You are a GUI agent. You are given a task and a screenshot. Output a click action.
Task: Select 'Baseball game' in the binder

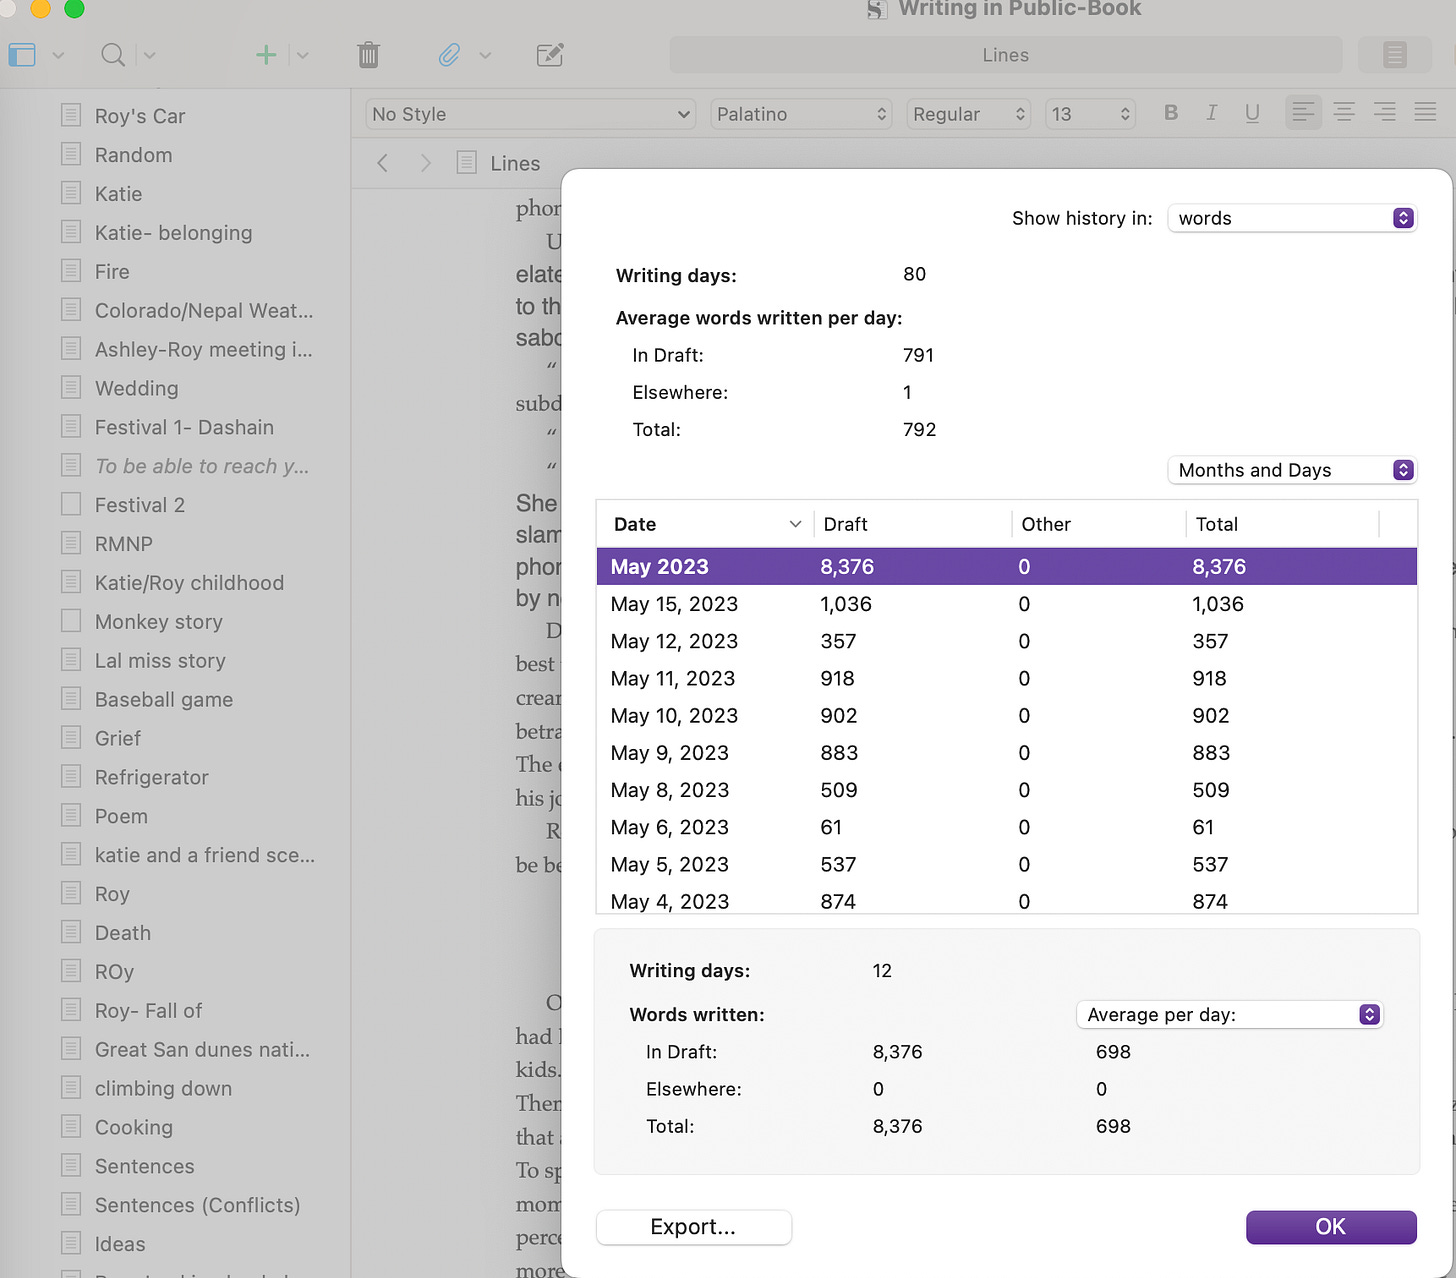[164, 700]
